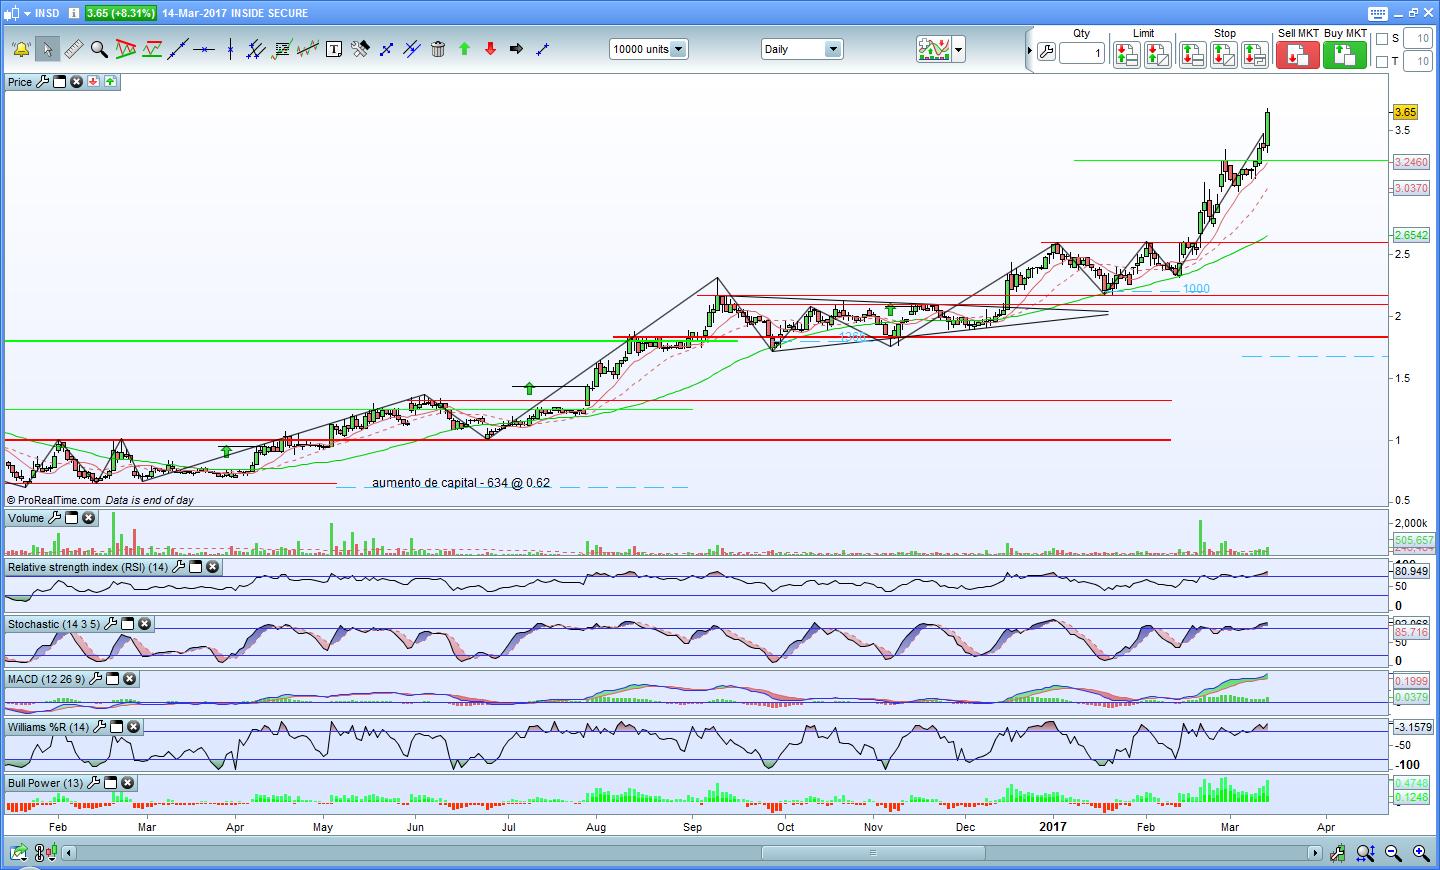Screen dimensions: 1440x870
Task: Click the Price panel label
Action: pos(20,82)
